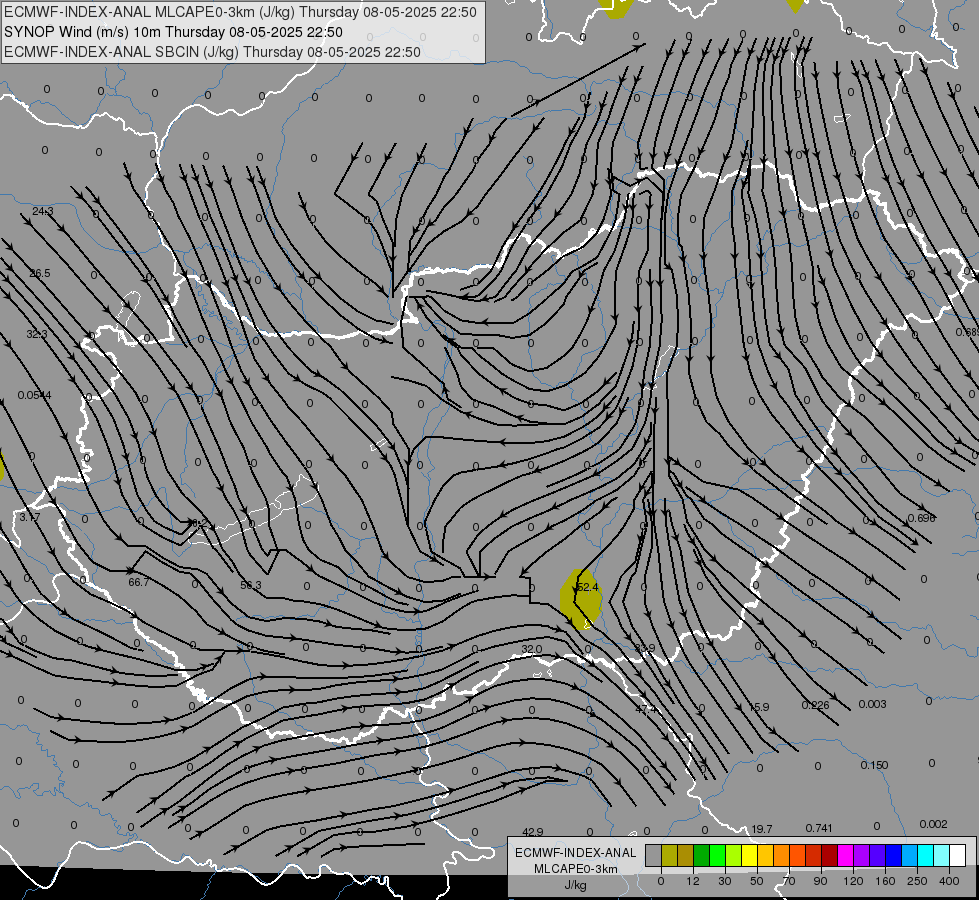The image size is (979, 900).
Task: Click the pure blue legend swatch
Action: (x=894, y=855)
